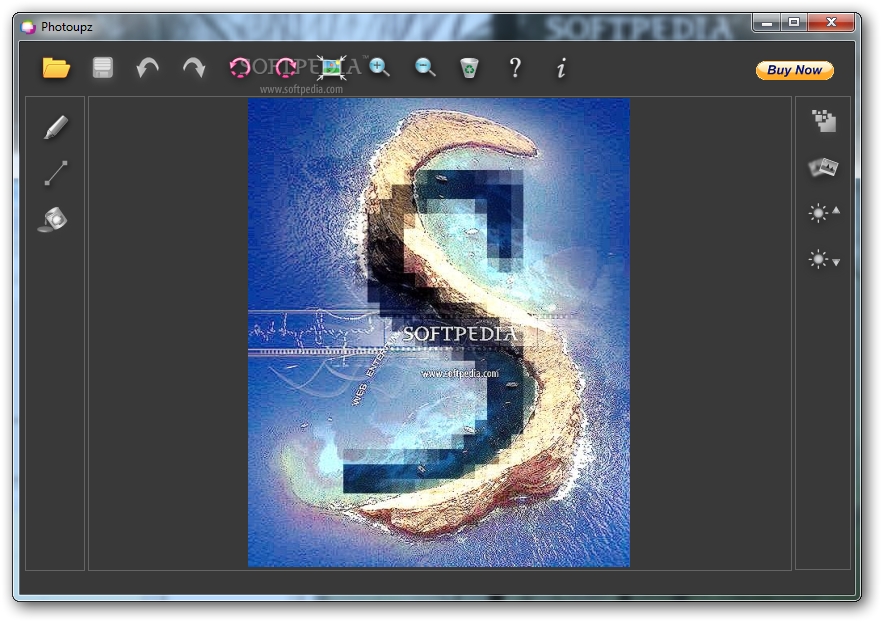Click the Buy Now button
The image size is (882, 622).
coord(794,70)
